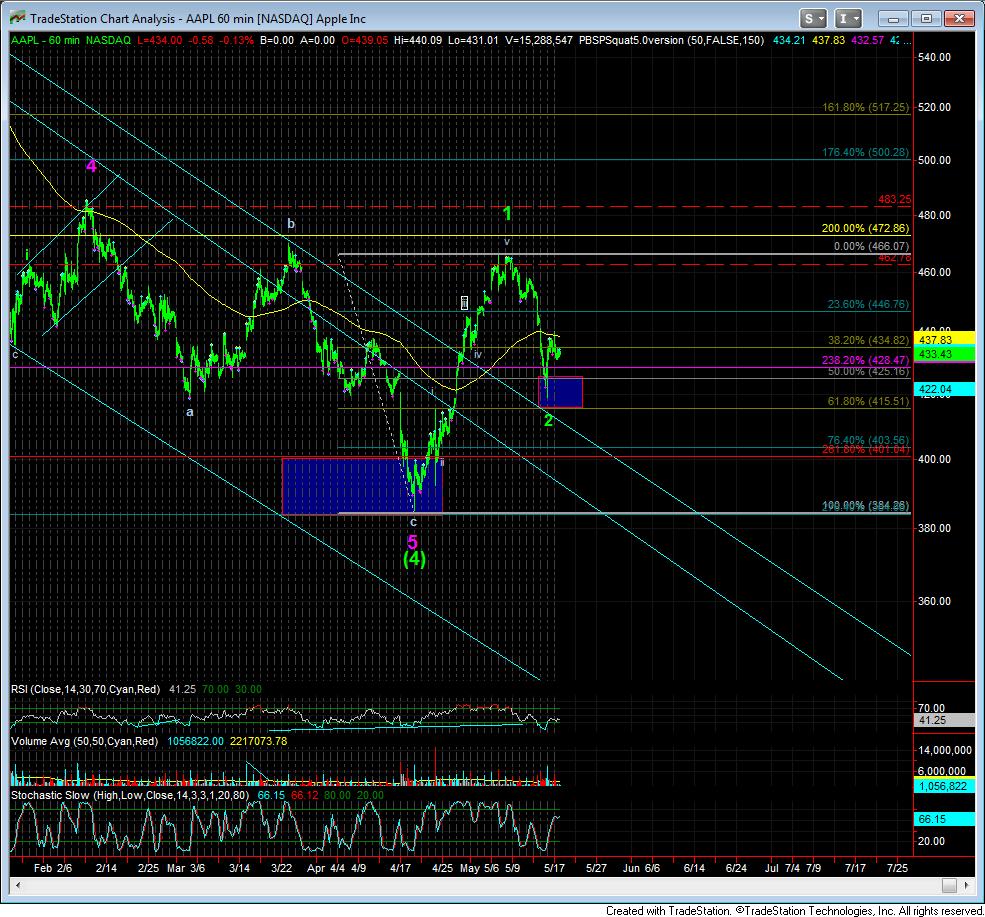Image resolution: width=985 pixels, height=917 pixels.
Task: Click the 'Volume Avg (50,50,Cyan,Red)' subgraph label
Action: click(84, 741)
